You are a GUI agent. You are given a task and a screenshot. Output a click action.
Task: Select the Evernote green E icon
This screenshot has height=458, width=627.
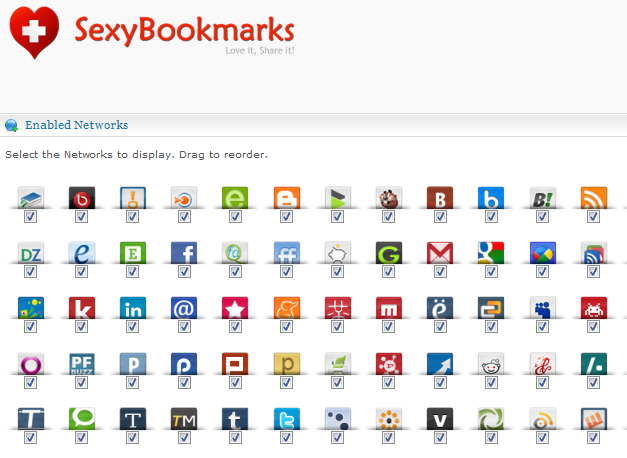click(133, 253)
